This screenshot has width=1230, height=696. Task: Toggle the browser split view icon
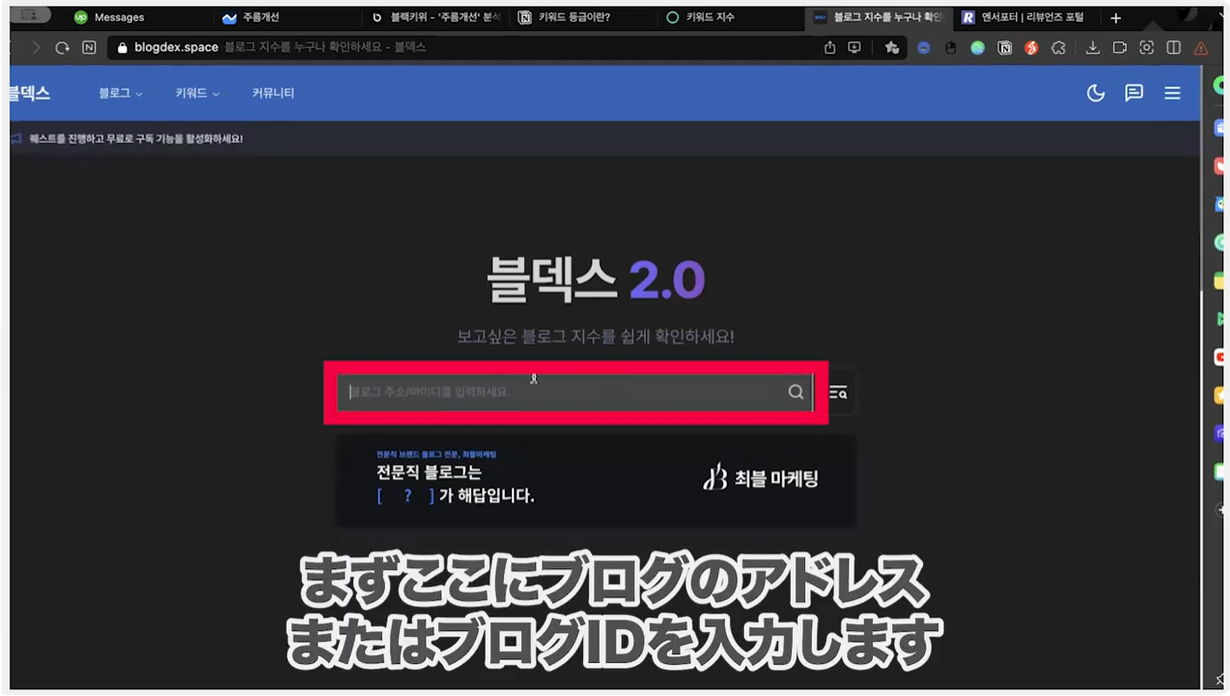pyautogui.click(x=1174, y=48)
